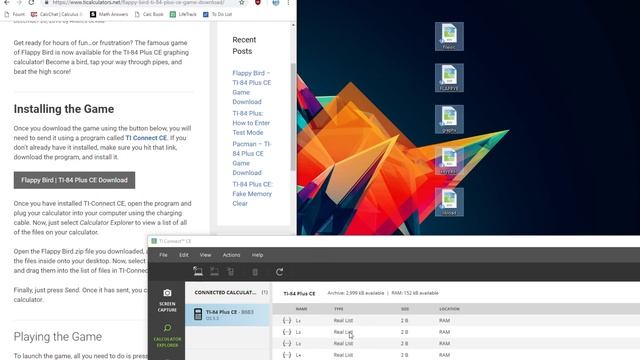Select the fileioc file on desktop
The image size is (640, 360).
click(x=449, y=36)
